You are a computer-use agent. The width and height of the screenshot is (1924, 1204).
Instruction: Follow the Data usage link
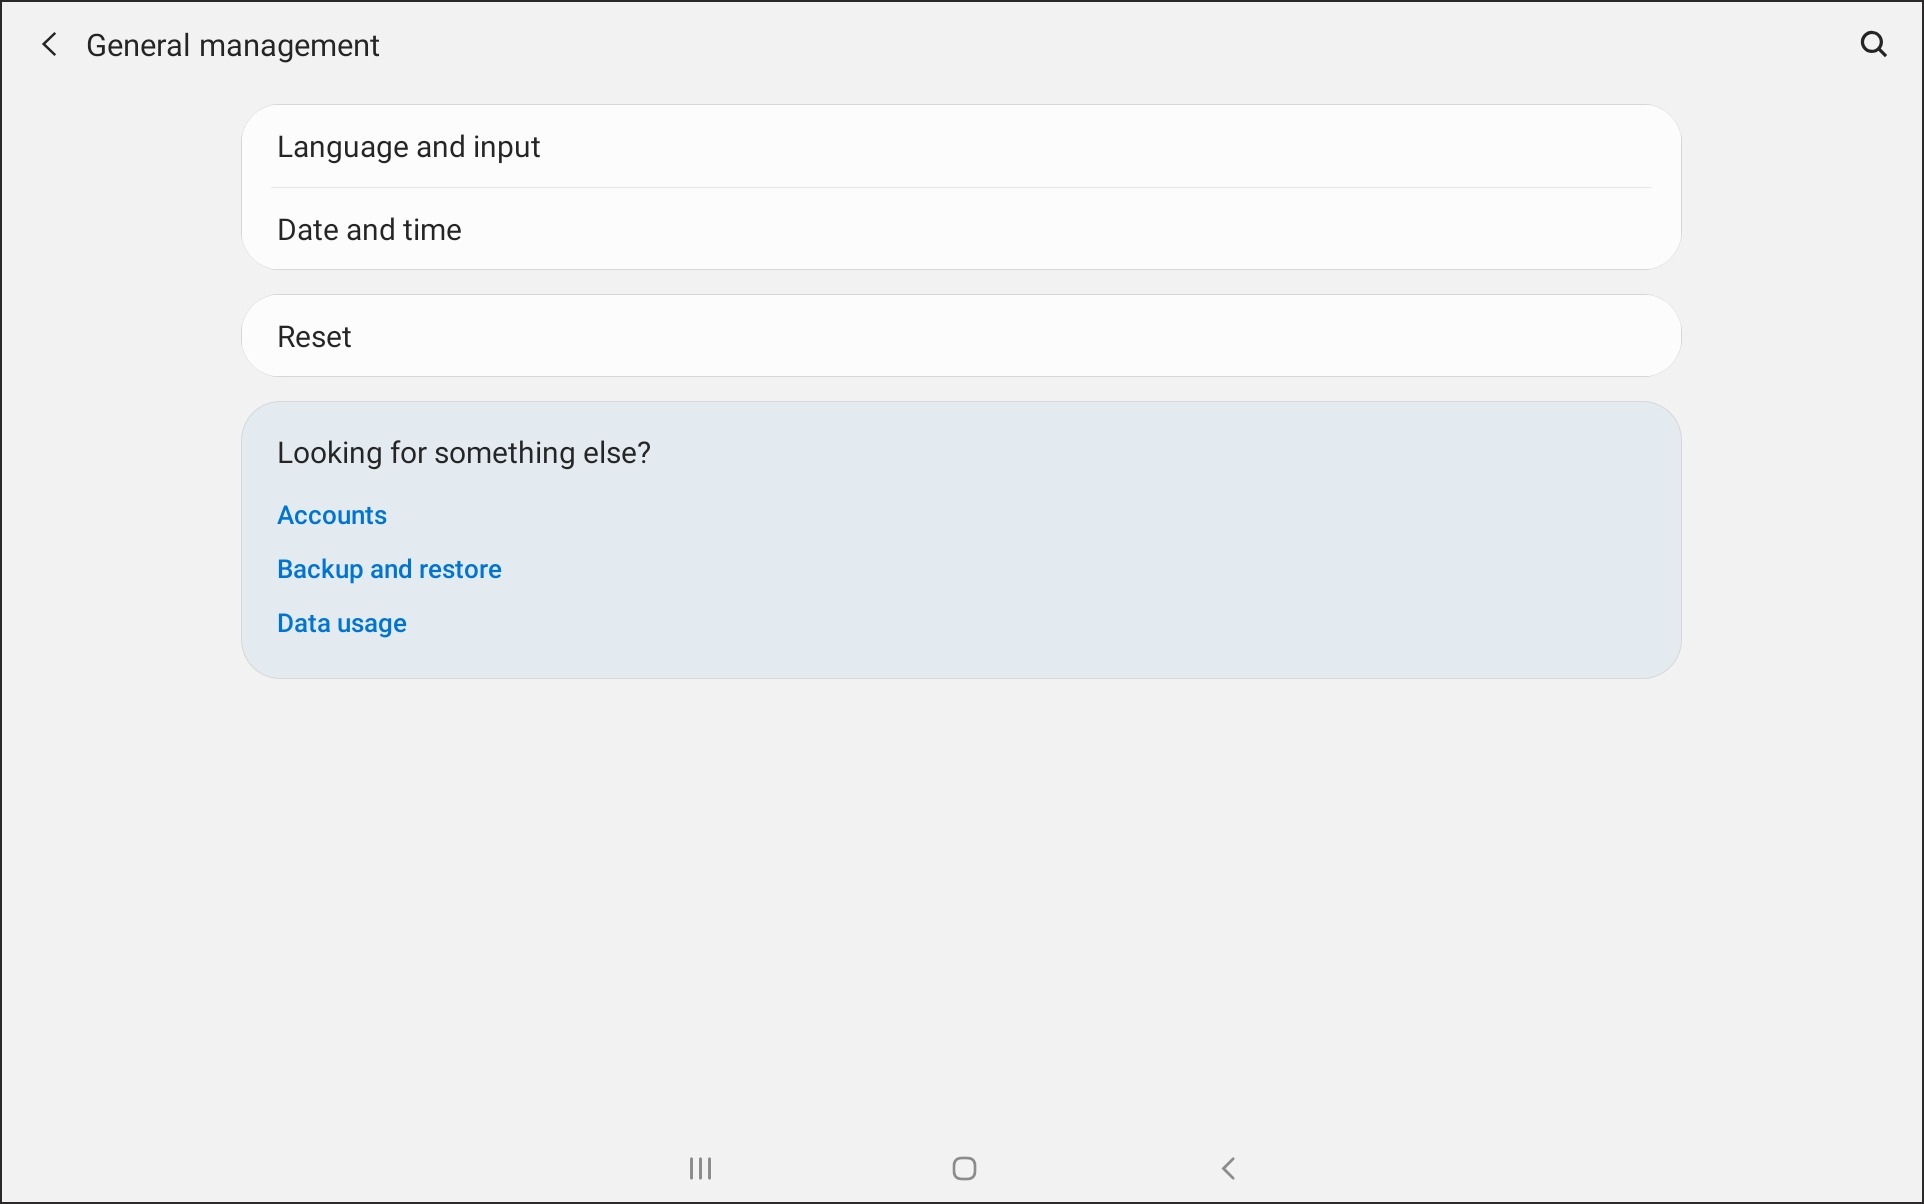point(342,623)
